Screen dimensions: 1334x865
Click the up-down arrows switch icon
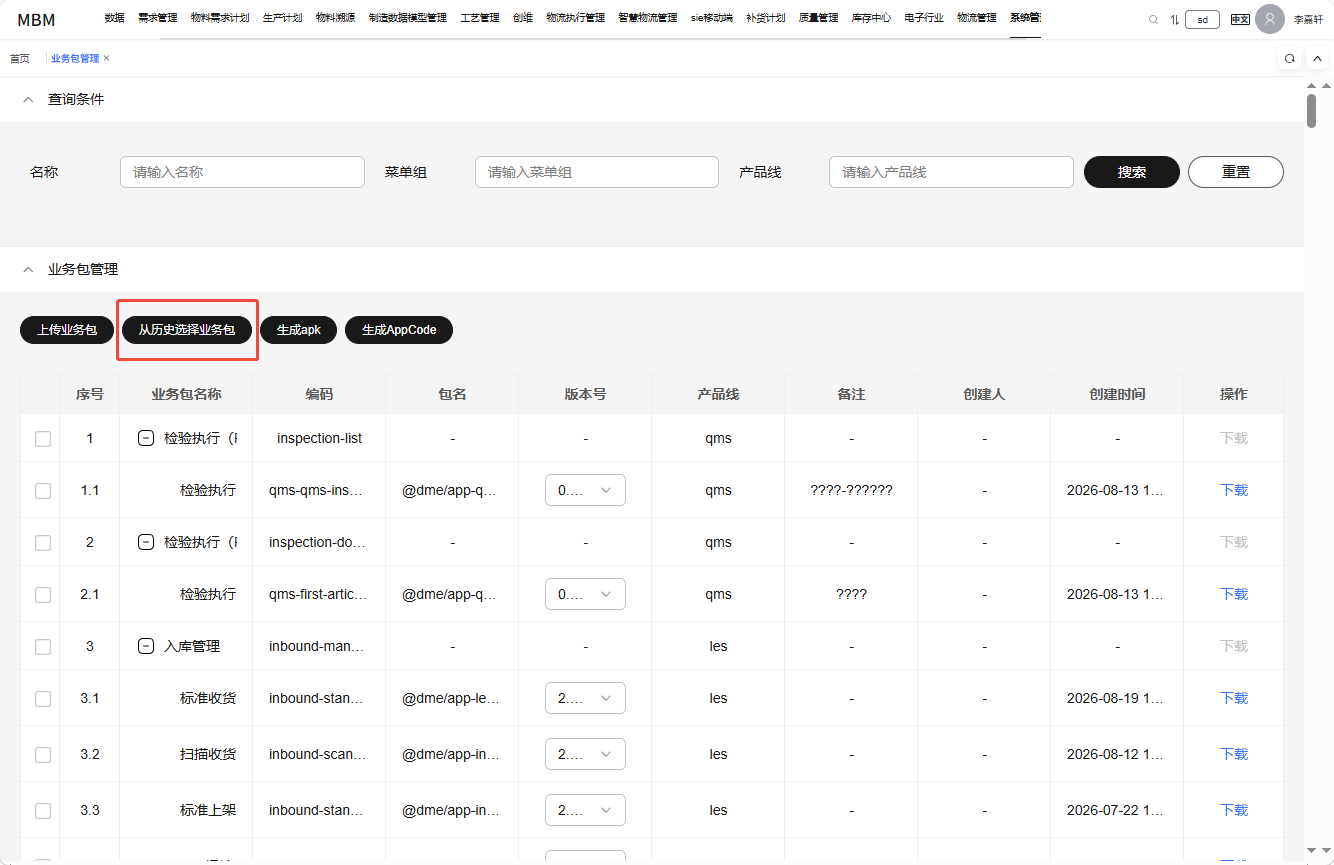pos(1174,19)
